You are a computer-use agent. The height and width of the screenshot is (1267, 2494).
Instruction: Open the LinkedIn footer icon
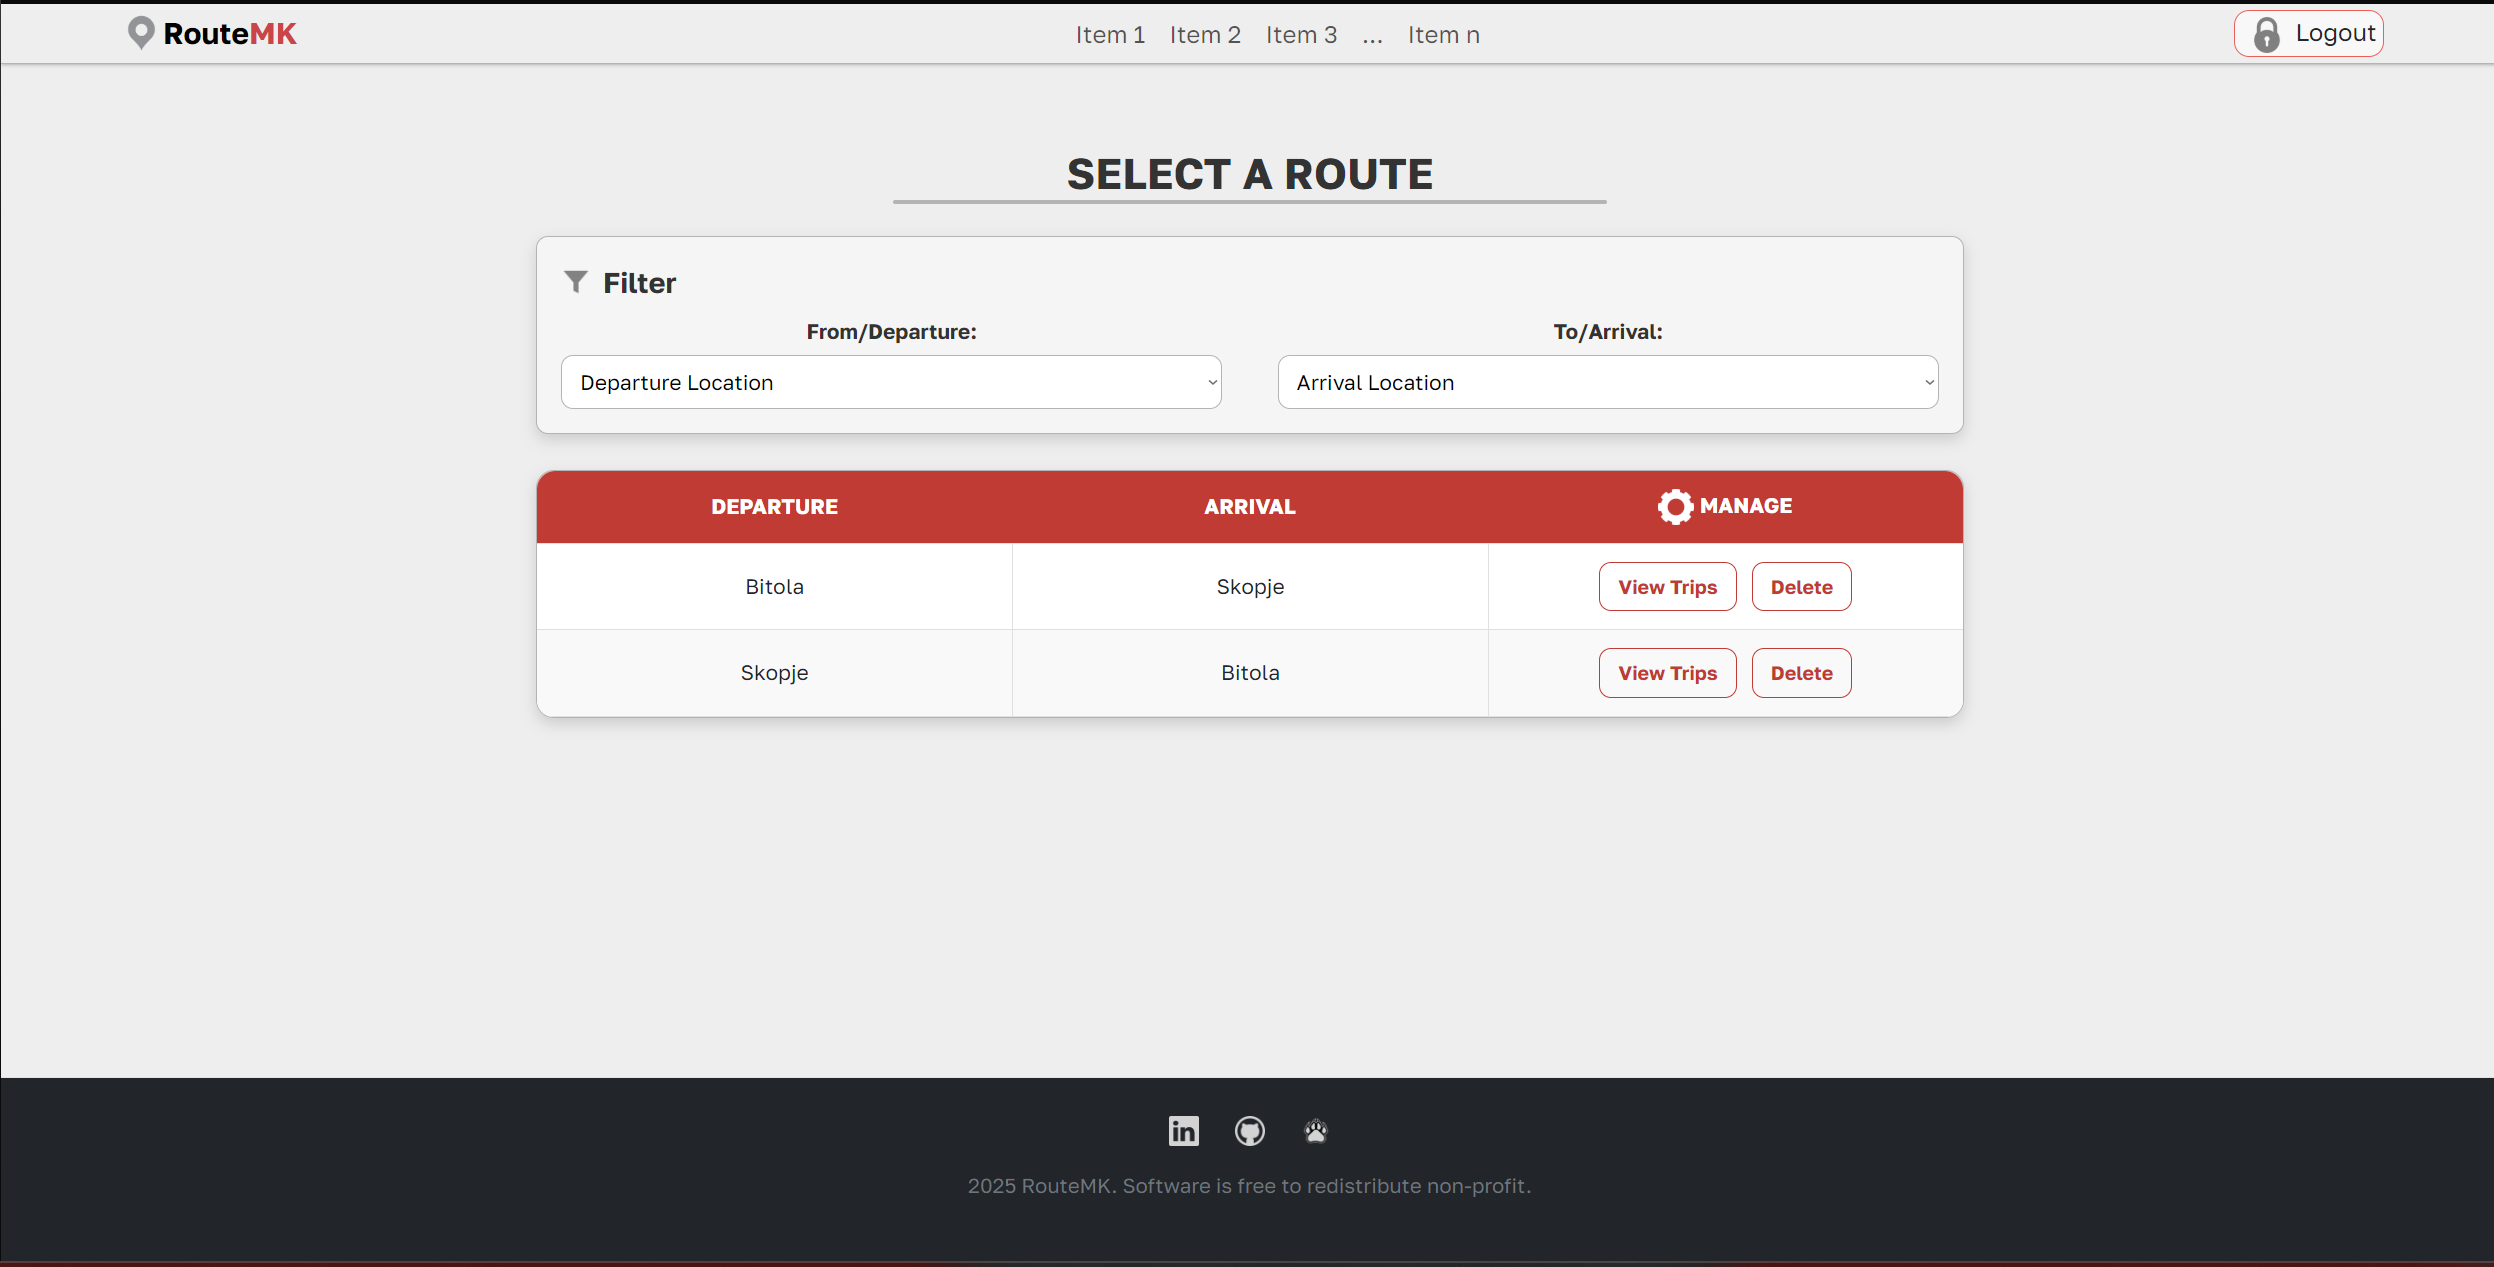[1183, 1131]
